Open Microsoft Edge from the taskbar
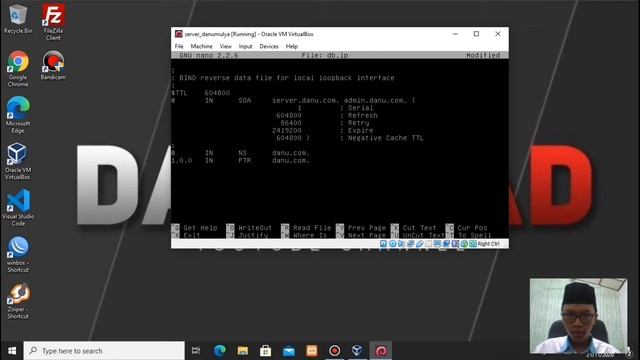 (x=220, y=351)
